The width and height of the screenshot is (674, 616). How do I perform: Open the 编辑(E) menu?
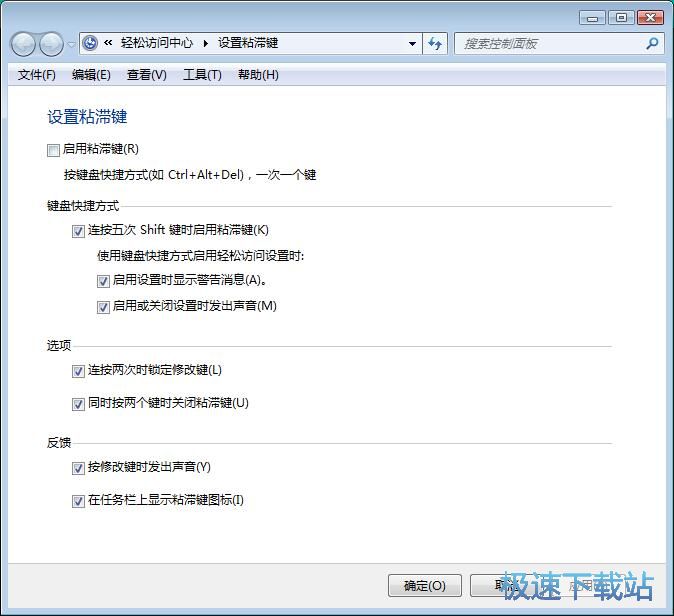point(91,75)
